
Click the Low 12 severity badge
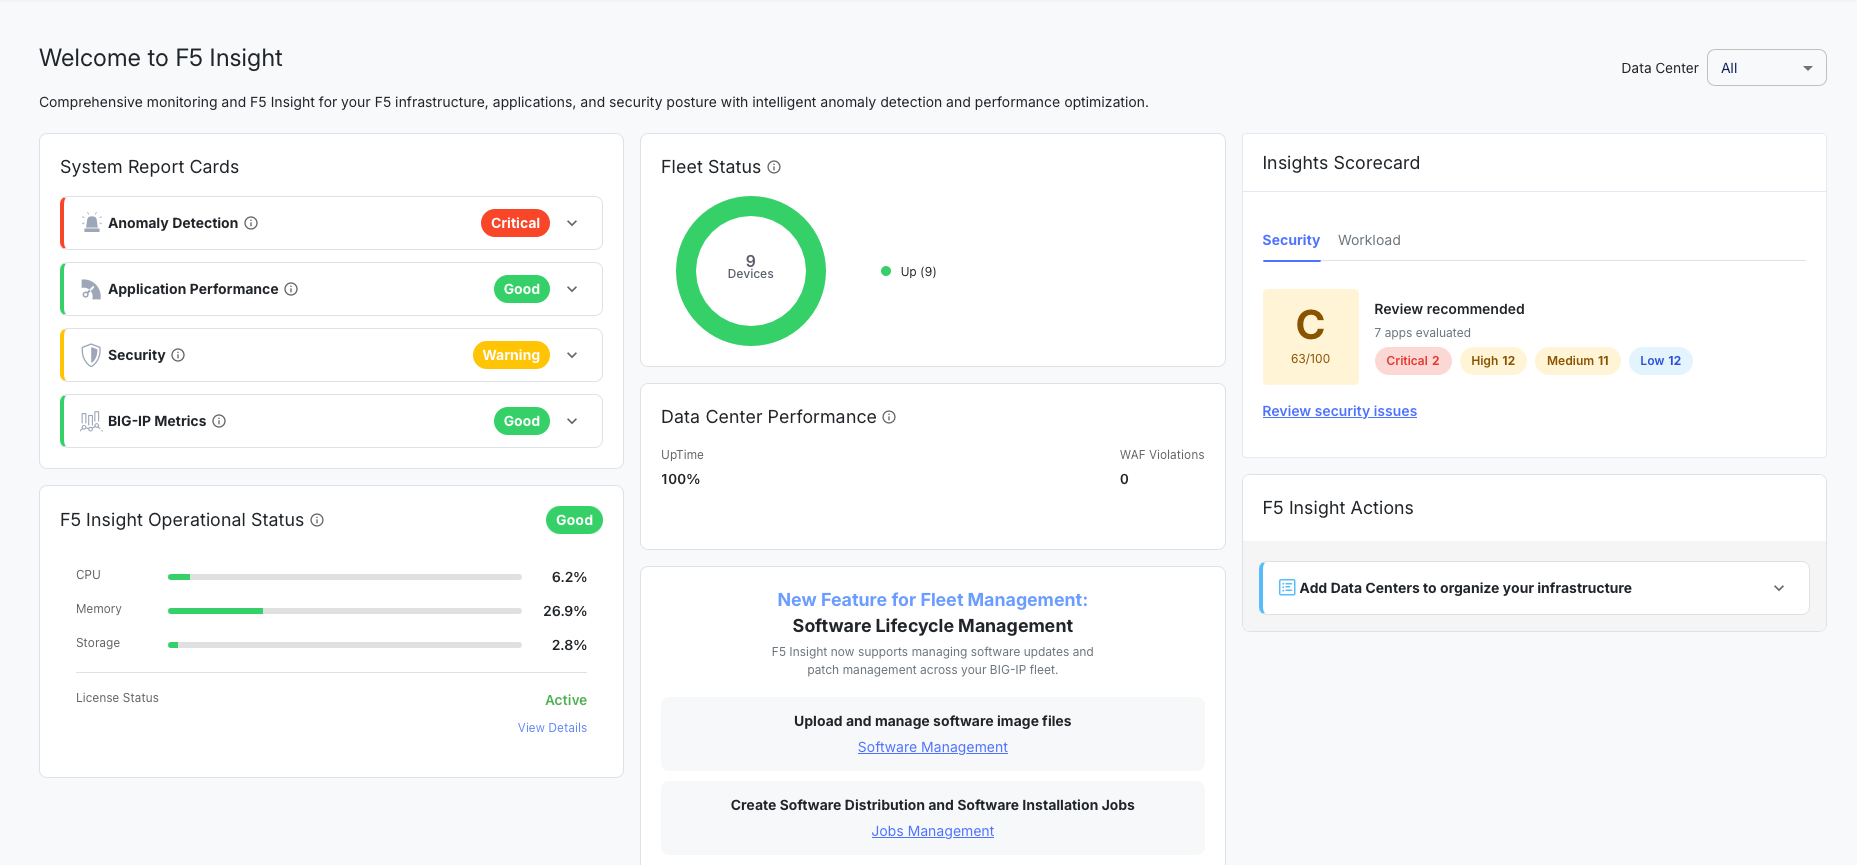1661,361
